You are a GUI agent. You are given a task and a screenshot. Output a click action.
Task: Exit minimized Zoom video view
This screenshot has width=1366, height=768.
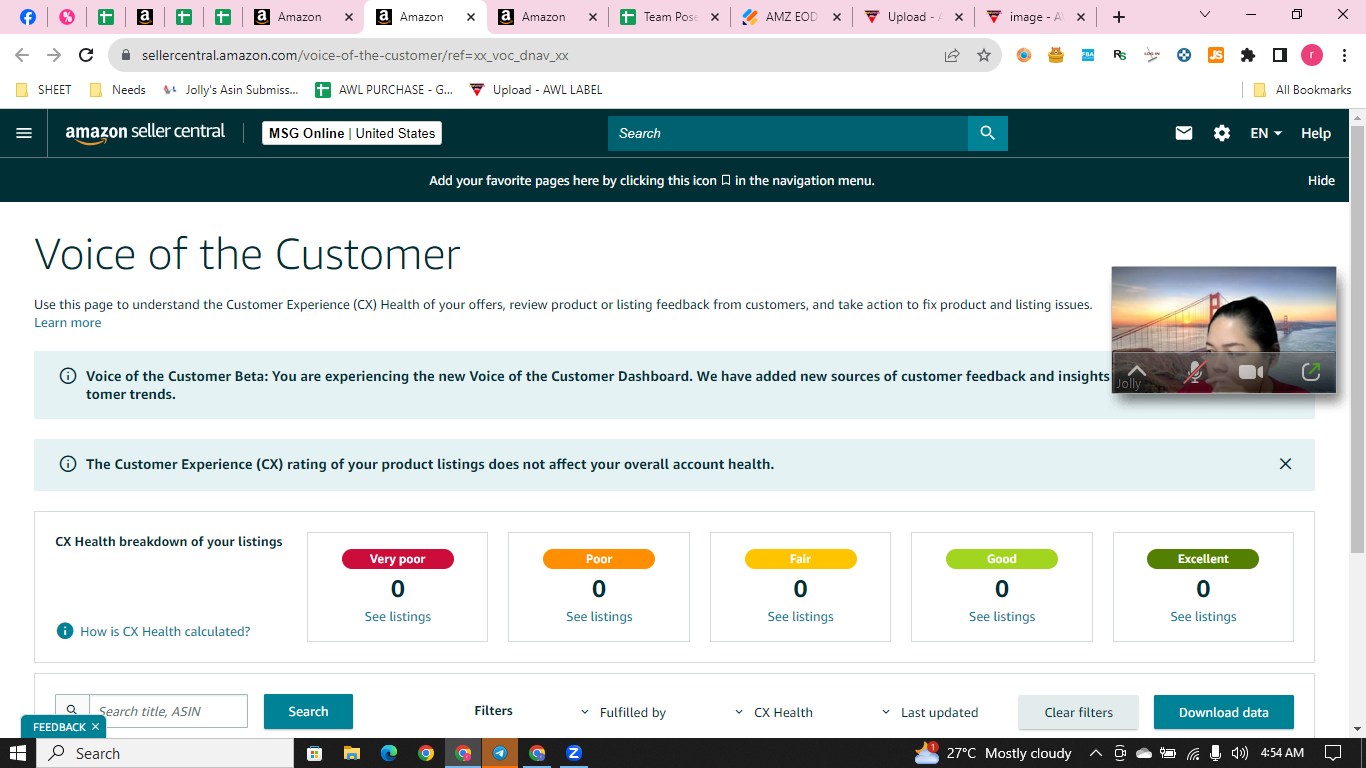pyautogui.click(x=1311, y=372)
